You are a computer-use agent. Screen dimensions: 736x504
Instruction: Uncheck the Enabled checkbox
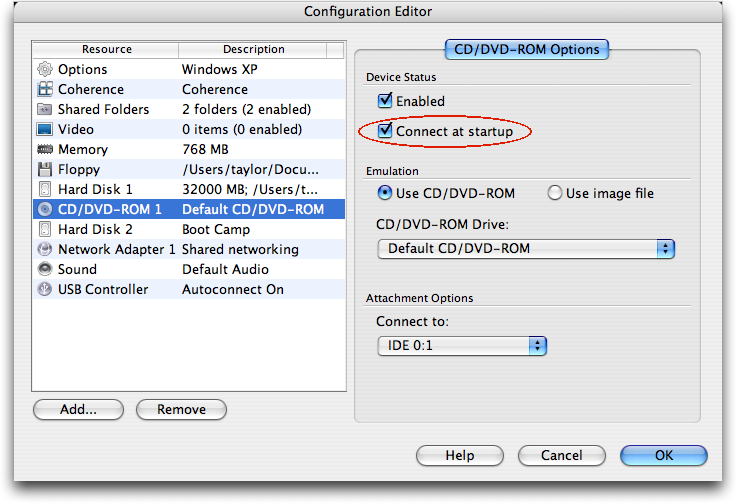[x=385, y=100]
